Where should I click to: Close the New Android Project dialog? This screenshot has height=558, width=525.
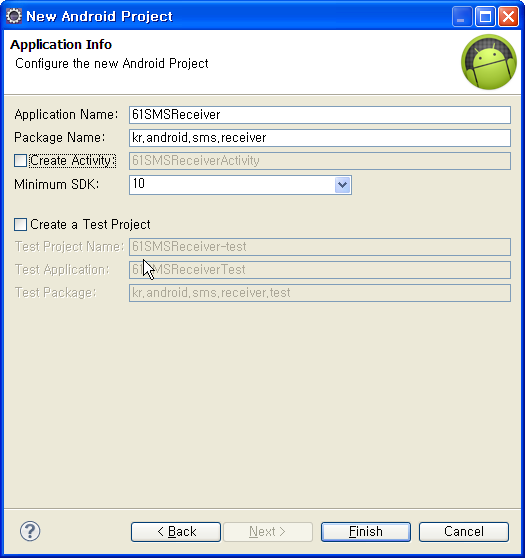click(x=508, y=16)
